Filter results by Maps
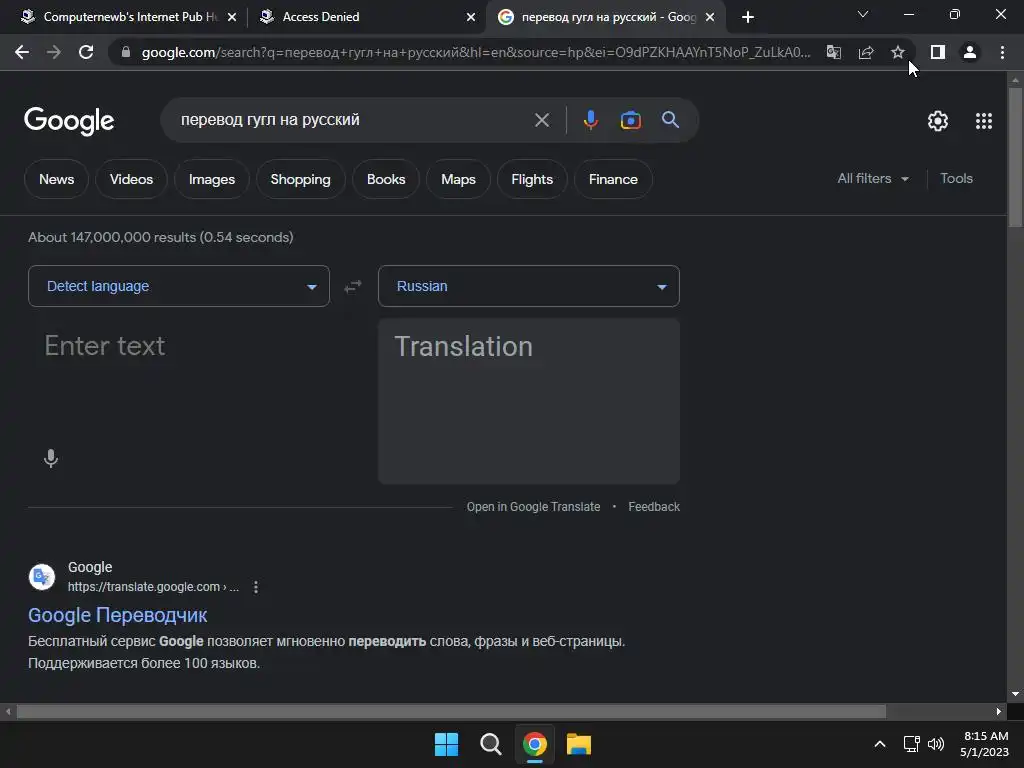 458,179
